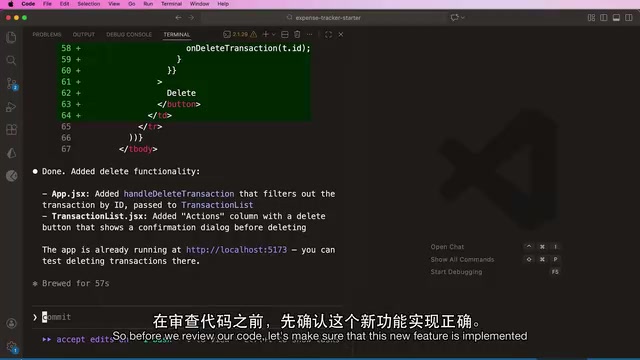Click Show All Commands shortcut
This screenshot has height=360, width=640.
click(462, 260)
